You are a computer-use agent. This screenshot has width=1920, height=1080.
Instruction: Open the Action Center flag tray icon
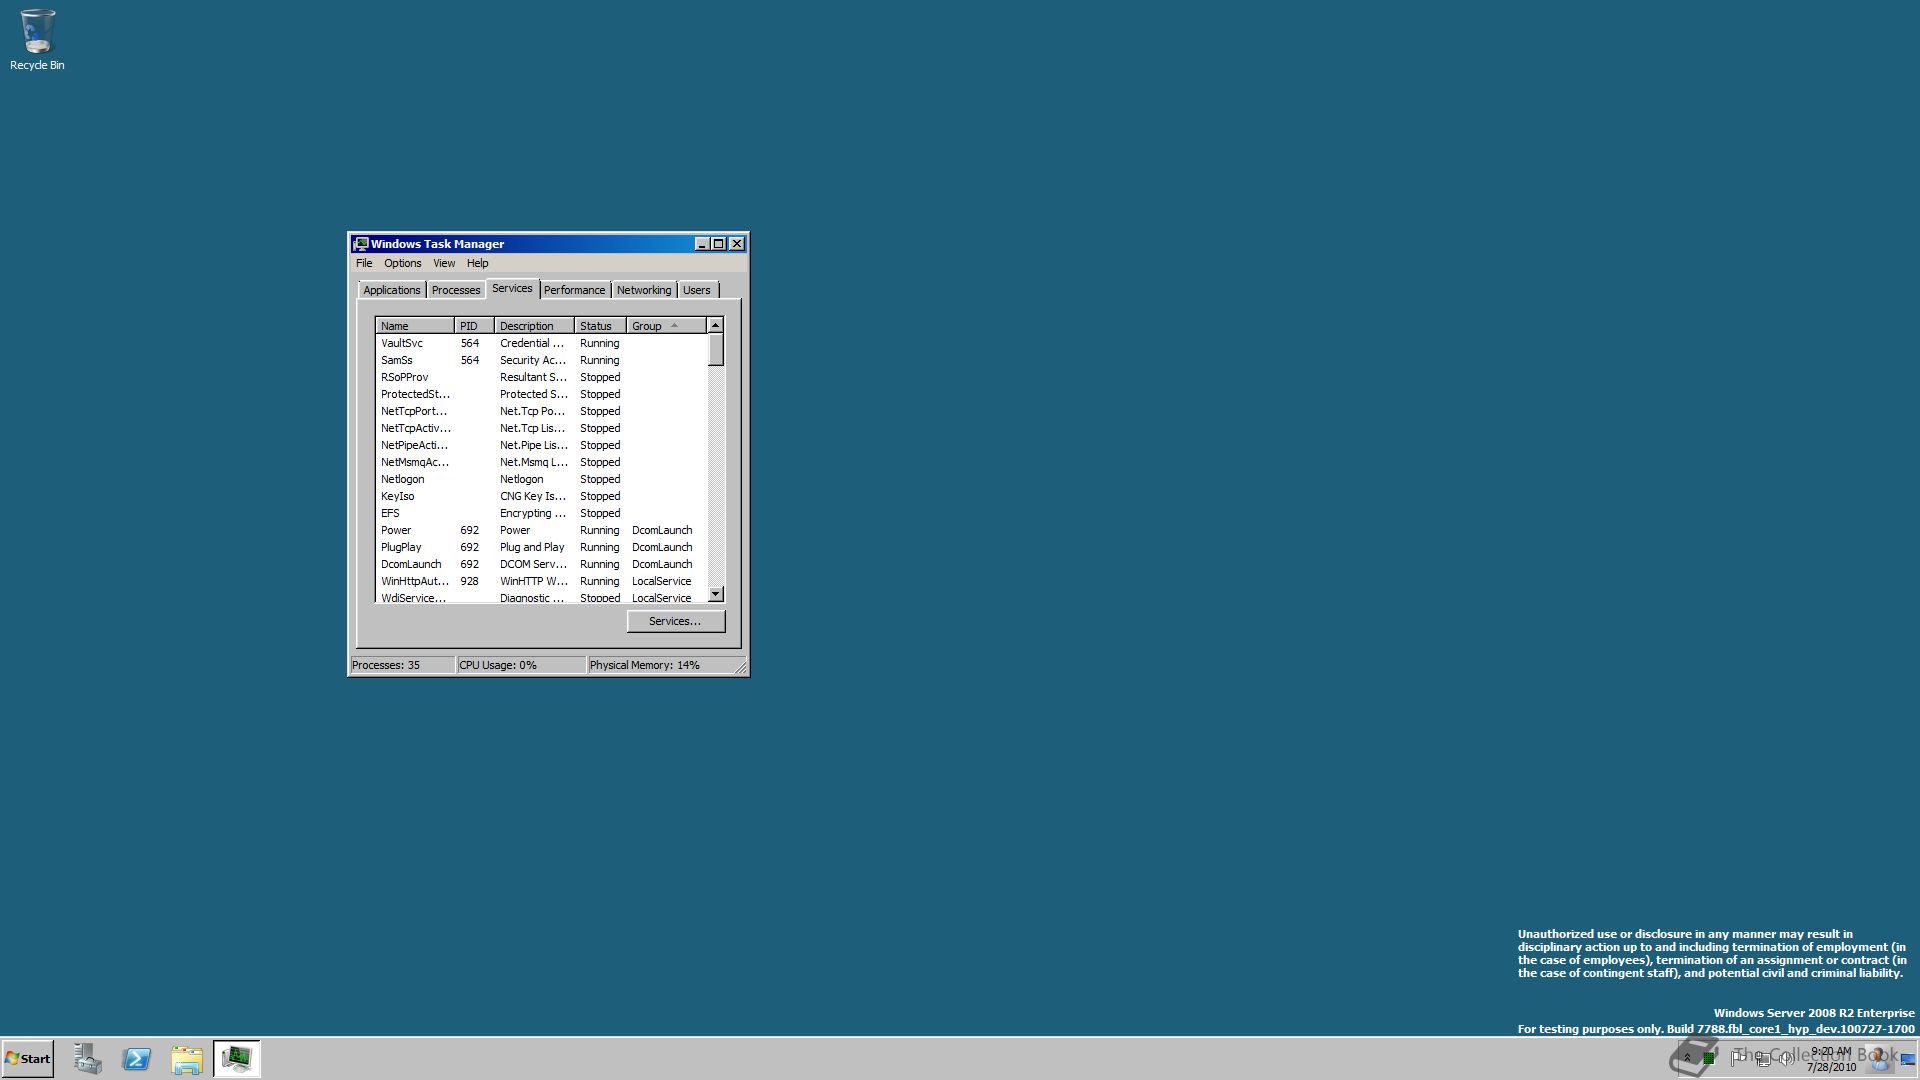(x=1737, y=1058)
